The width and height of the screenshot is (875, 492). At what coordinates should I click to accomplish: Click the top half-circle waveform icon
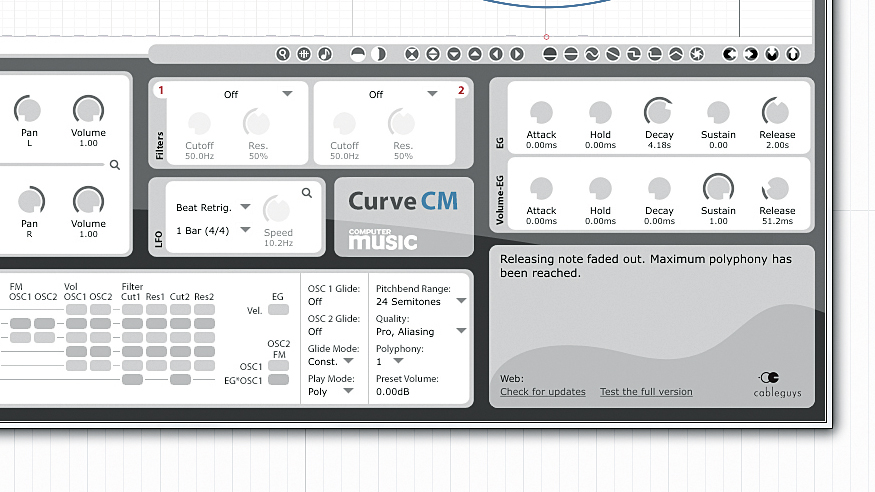358,54
